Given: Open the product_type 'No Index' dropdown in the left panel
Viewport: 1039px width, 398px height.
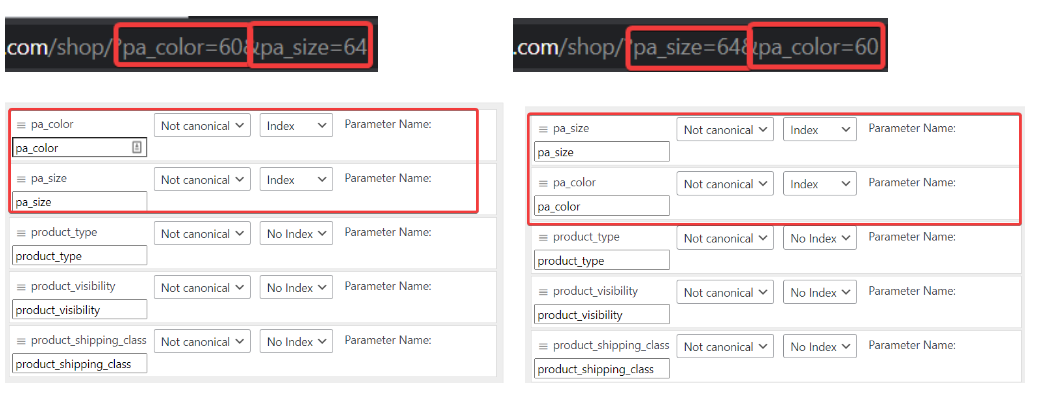Looking at the screenshot, I should tap(296, 234).
